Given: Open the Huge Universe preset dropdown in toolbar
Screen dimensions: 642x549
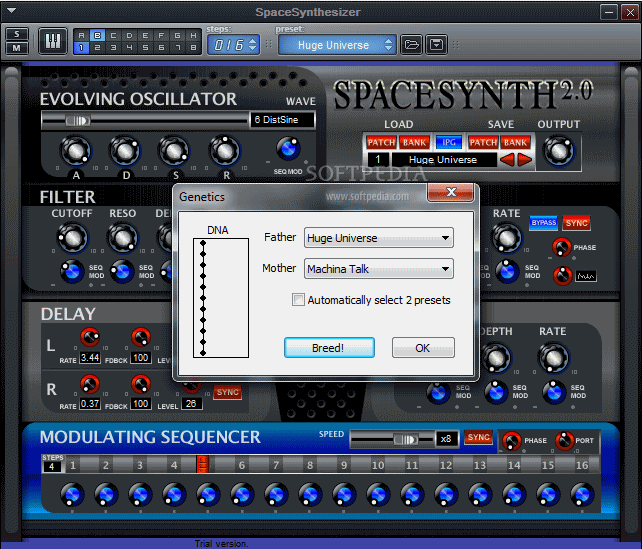Looking at the screenshot, I should [x=337, y=45].
